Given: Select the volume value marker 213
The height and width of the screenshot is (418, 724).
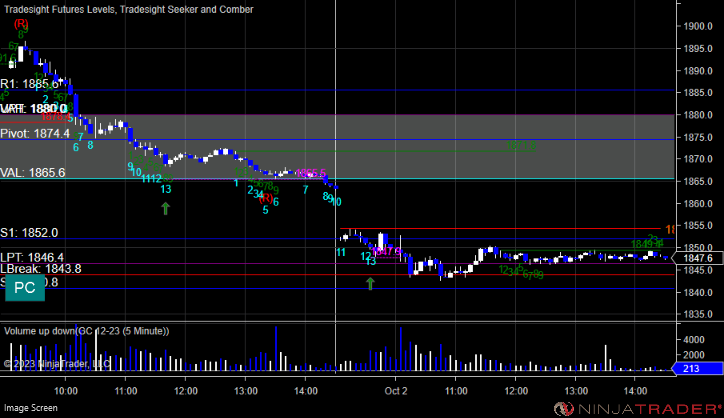Looking at the screenshot, I should [x=698, y=369].
